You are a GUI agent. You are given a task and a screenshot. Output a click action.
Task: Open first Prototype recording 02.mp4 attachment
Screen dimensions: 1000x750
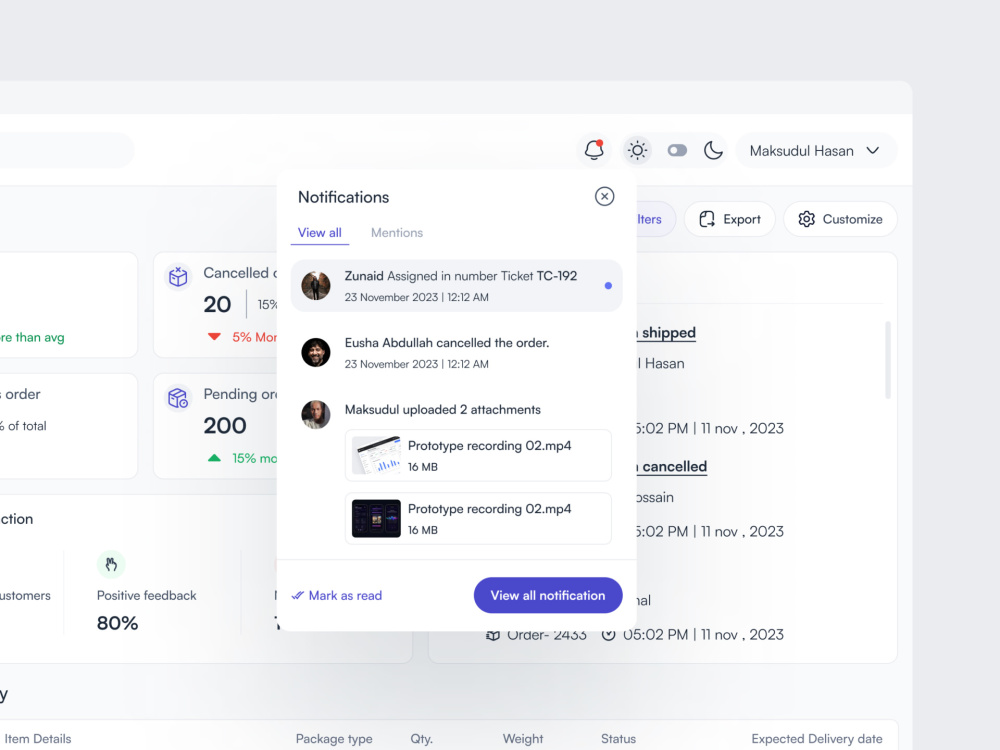coord(478,455)
